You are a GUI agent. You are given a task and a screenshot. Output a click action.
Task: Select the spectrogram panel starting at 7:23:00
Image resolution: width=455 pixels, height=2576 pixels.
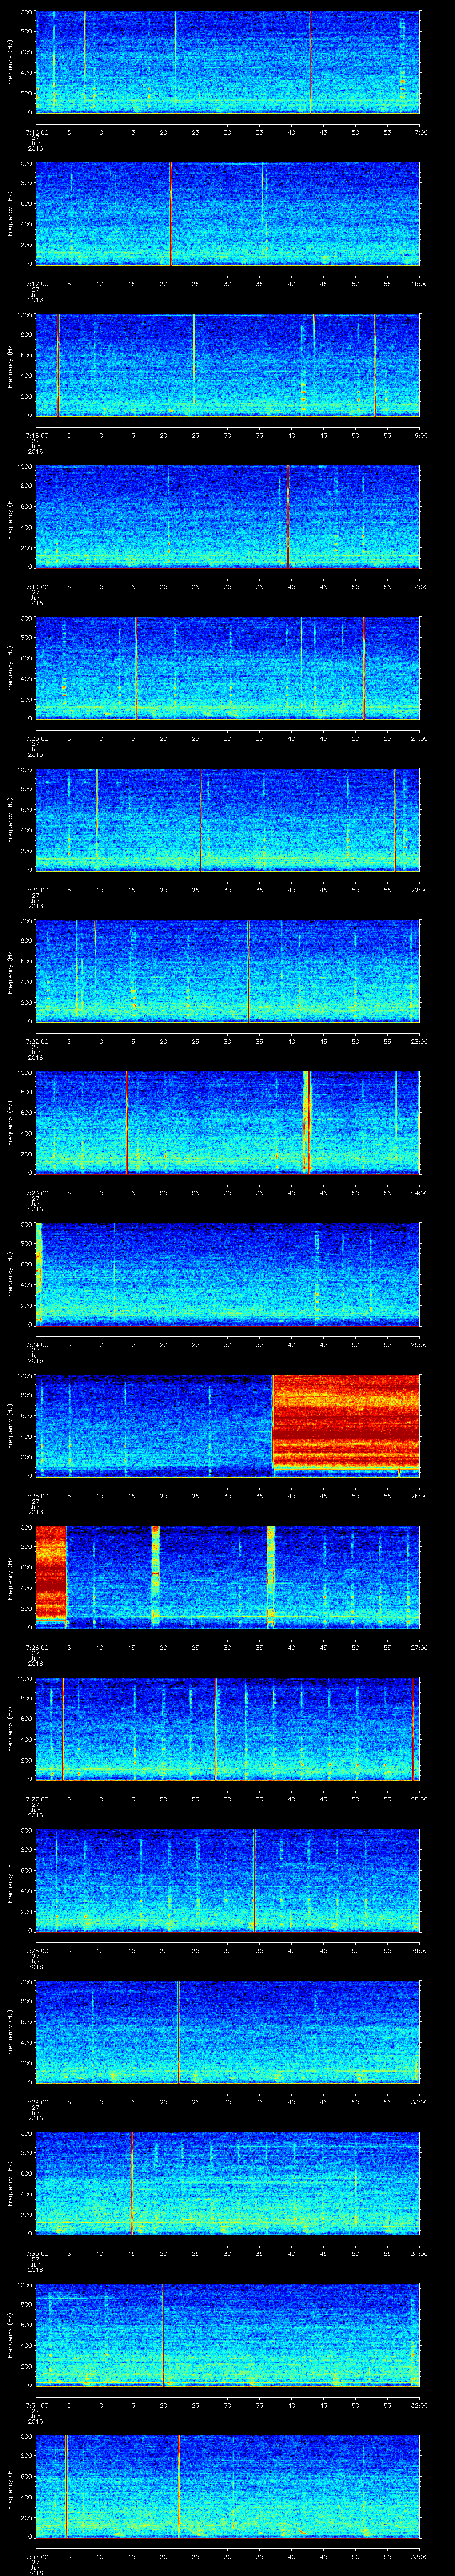227,1123
